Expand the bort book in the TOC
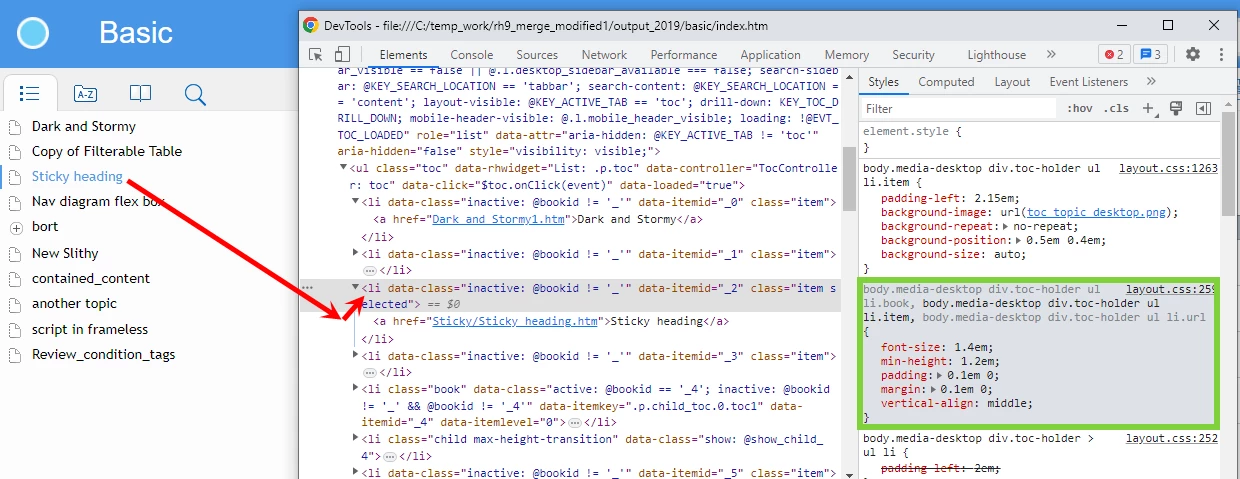Image resolution: width=1240 pixels, height=479 pixels. 15,228
